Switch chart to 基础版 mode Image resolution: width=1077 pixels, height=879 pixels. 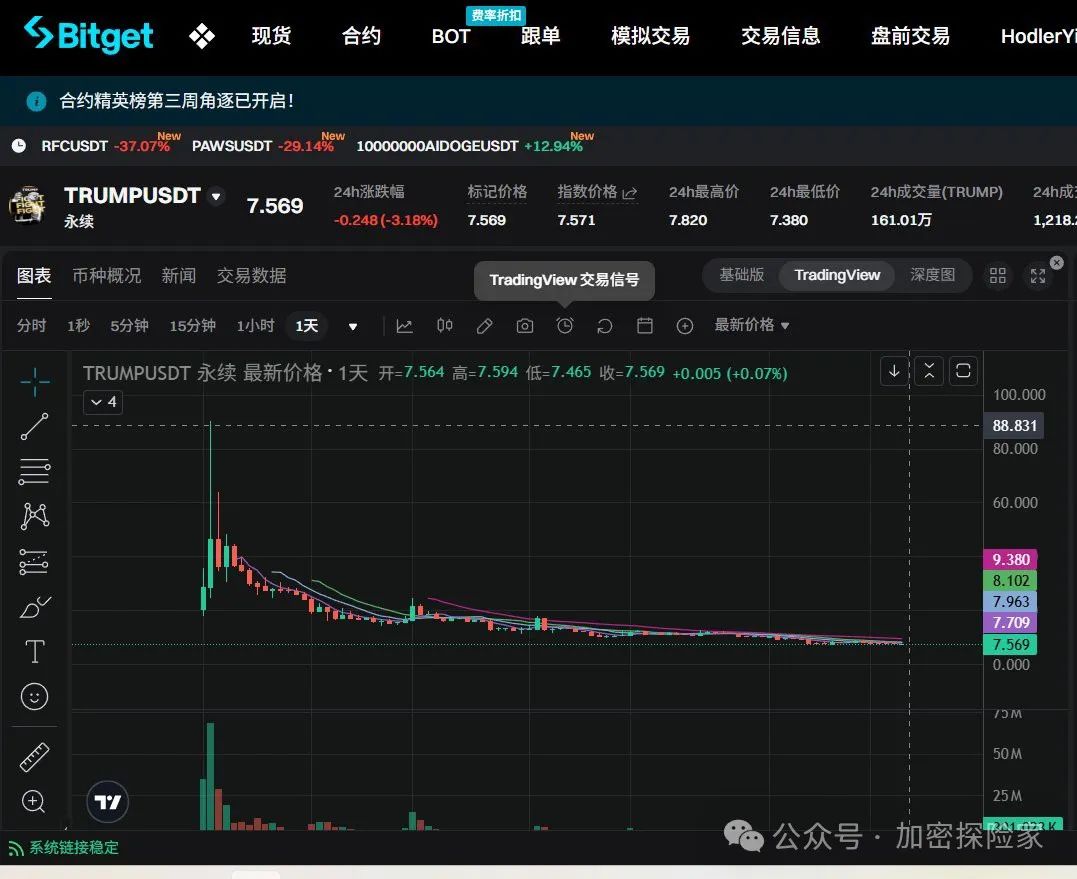point(742,275)
